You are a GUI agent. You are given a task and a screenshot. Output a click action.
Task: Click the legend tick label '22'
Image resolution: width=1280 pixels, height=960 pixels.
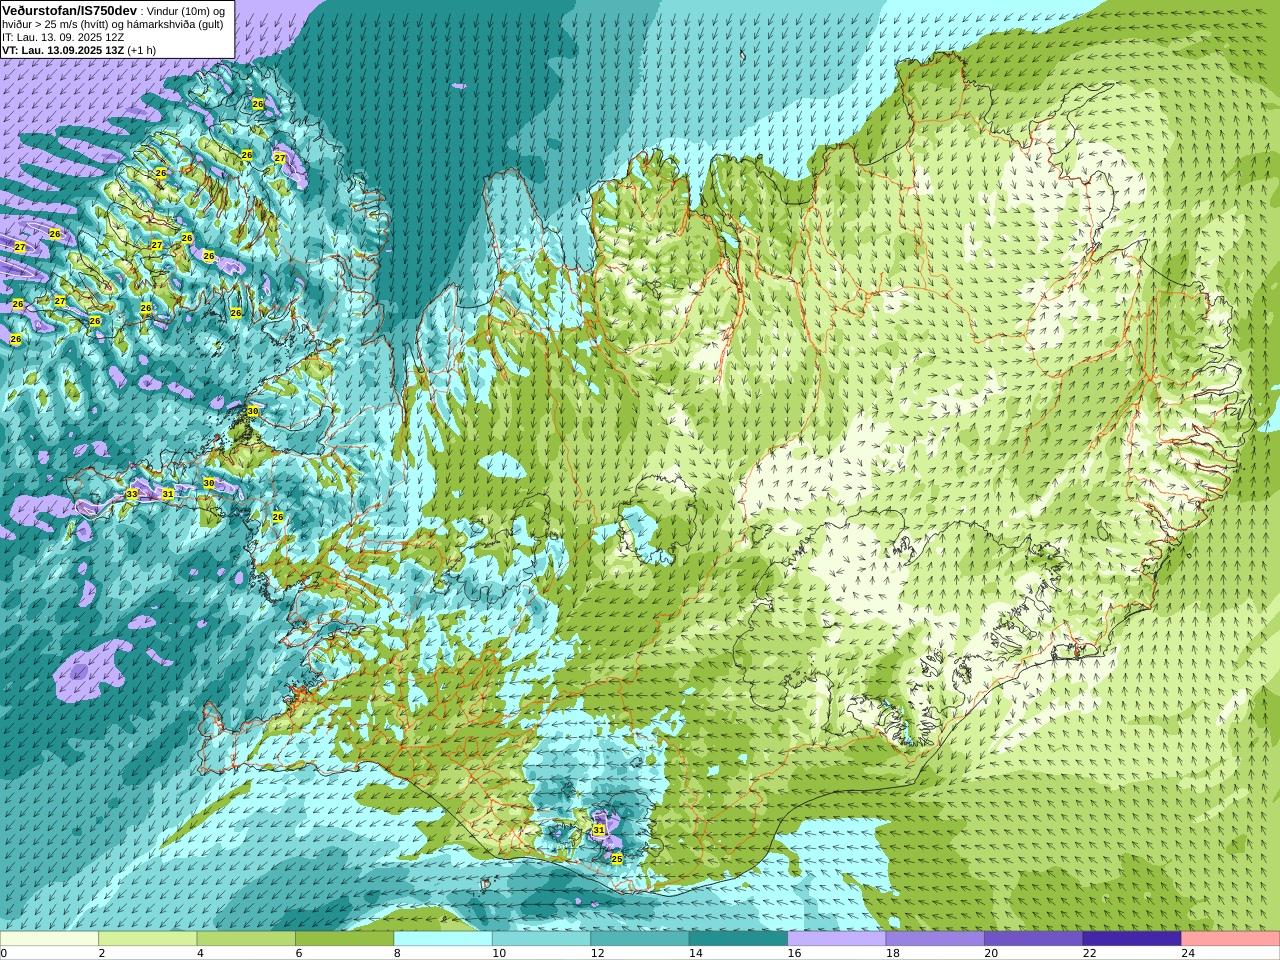point(1089,953)
